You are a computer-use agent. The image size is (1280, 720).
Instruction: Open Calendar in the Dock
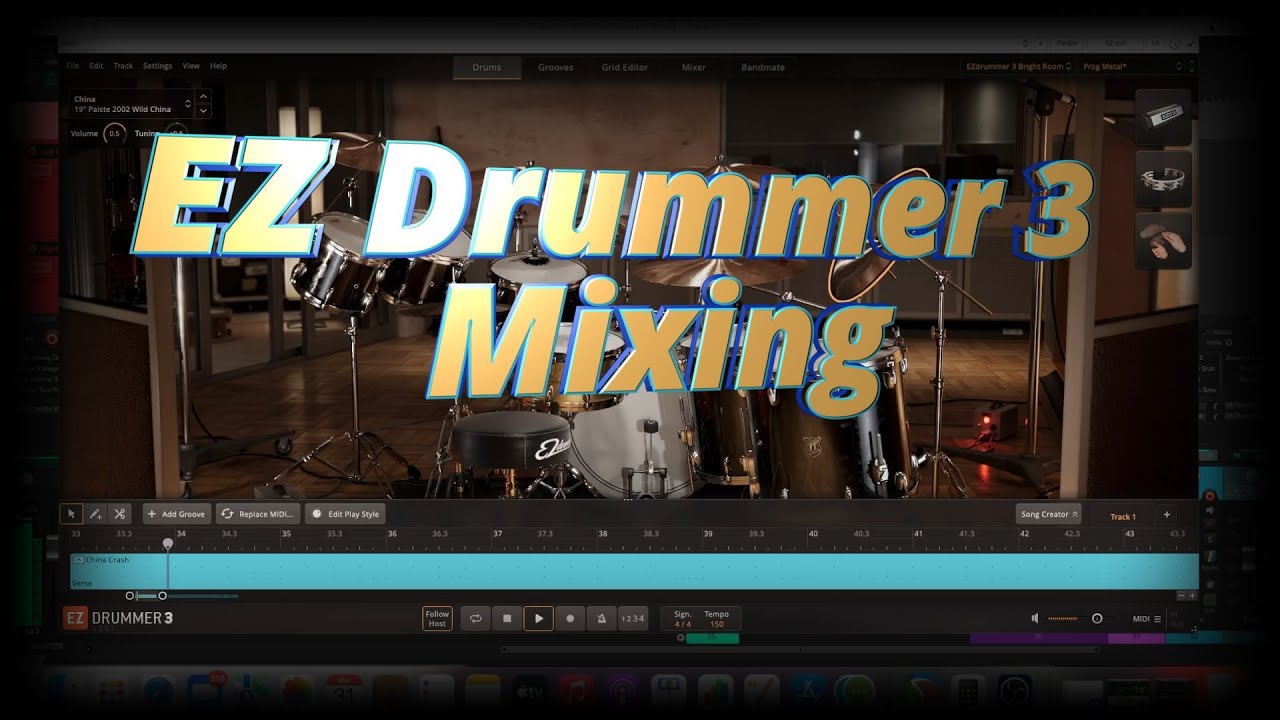[x=343, y=691]
